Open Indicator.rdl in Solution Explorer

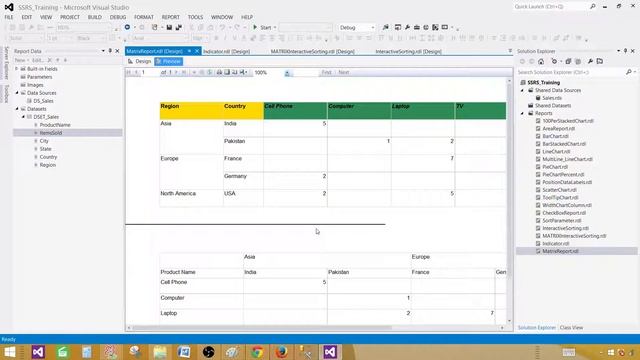(556, 244)
